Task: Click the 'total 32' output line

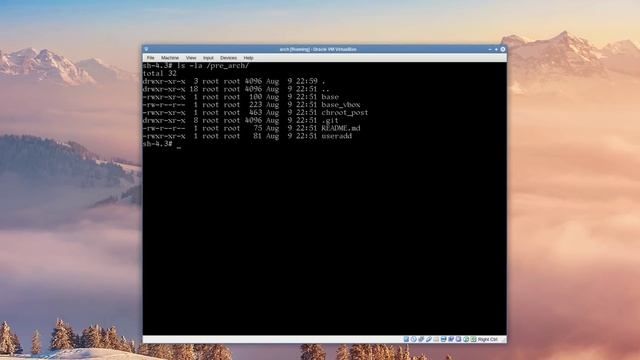Action: point(160,73)
